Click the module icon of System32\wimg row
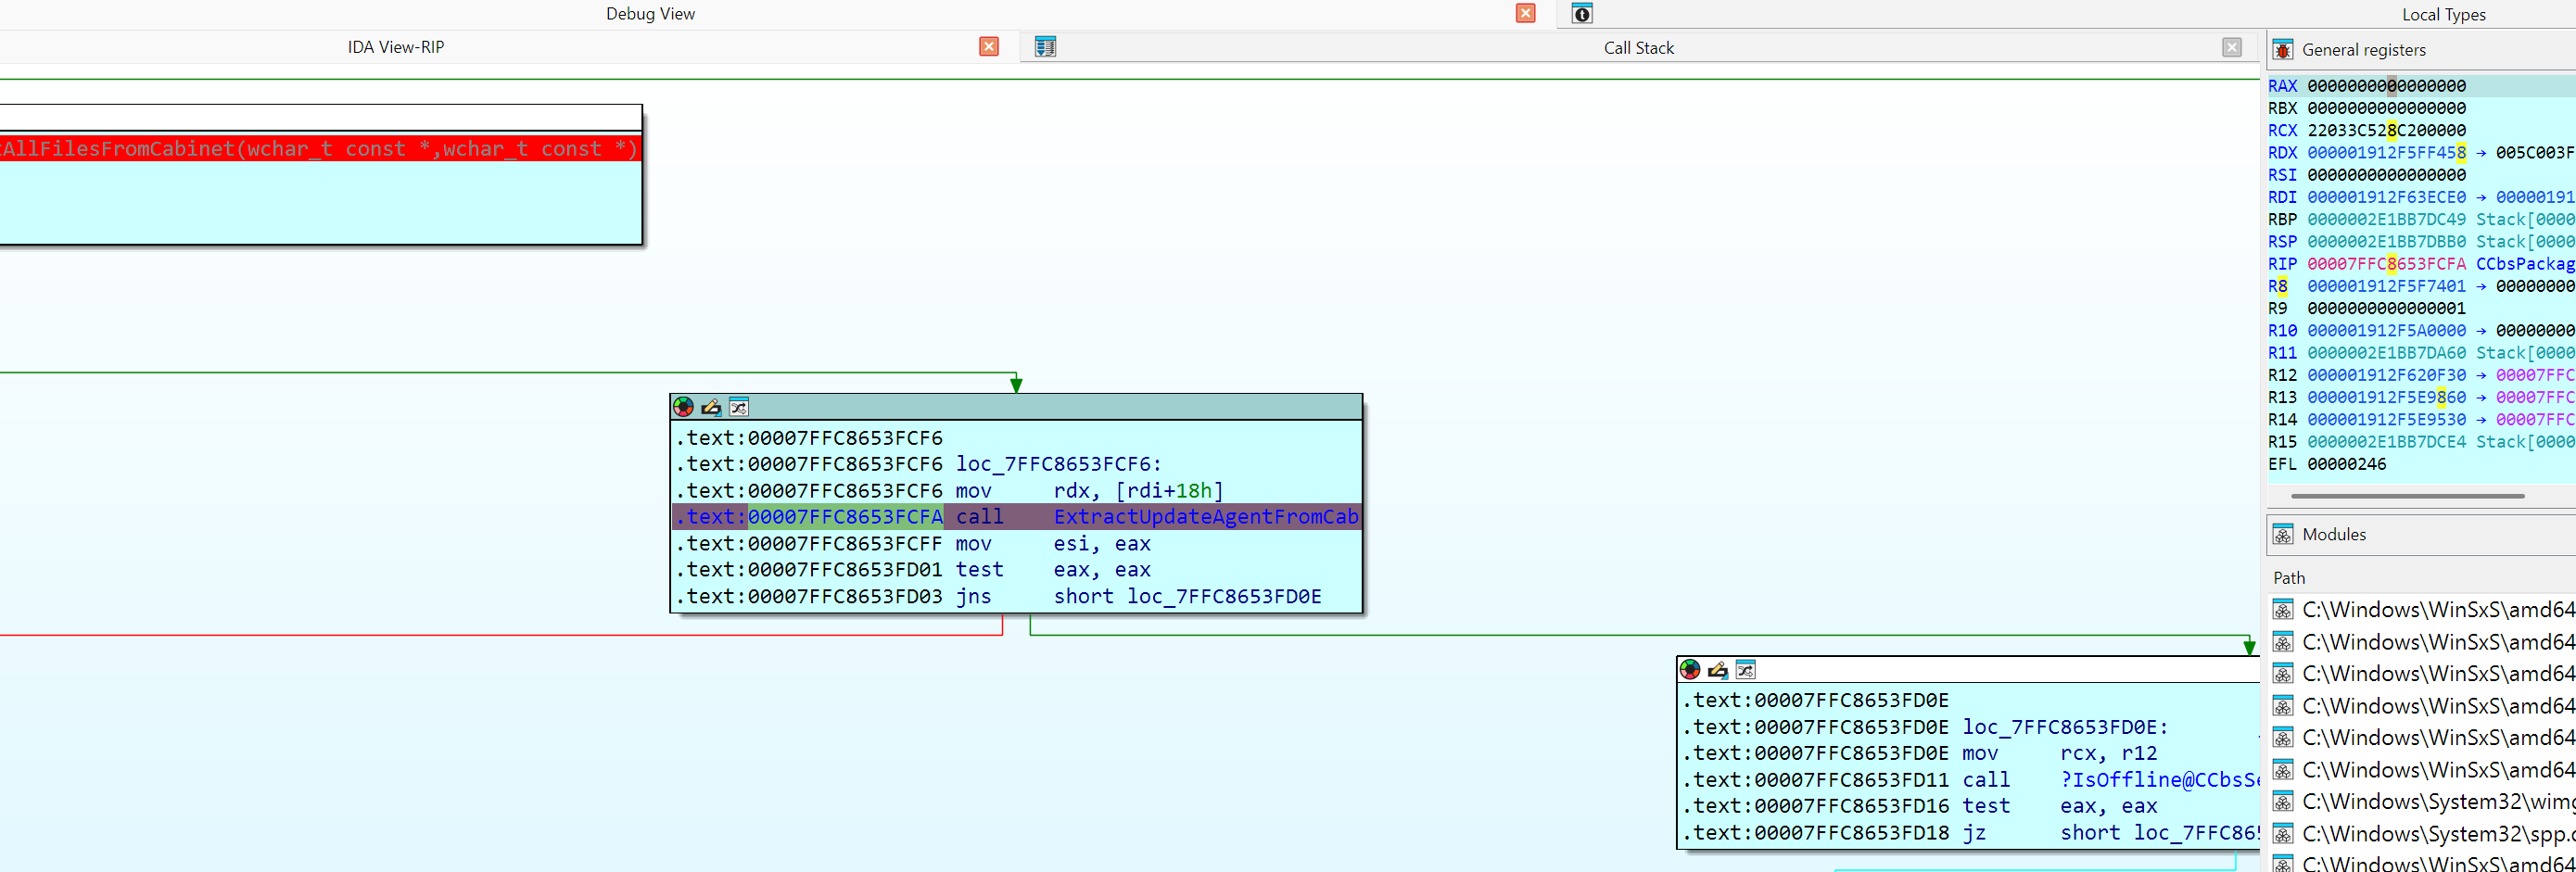This screenshot has height=872, width=2576. click(2283, 802)
